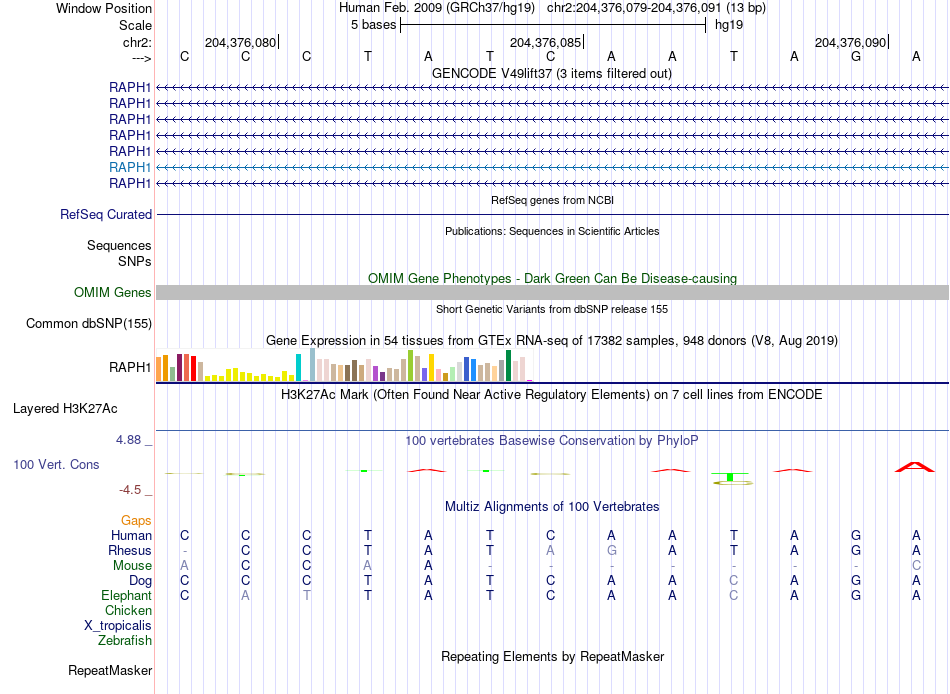The image size is (950, 694).
Task: Click the orange Gaps label
Action: coord(136,521)
